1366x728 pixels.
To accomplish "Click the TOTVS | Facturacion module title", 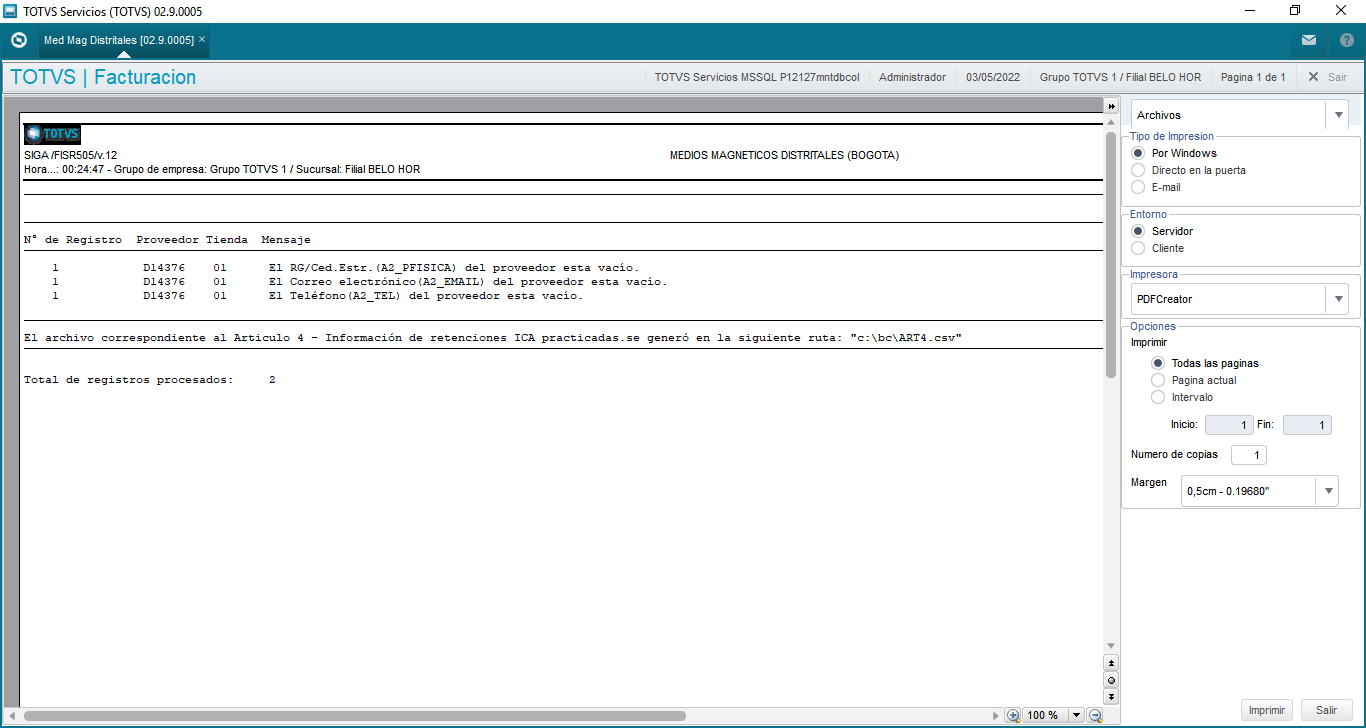I will tap(103, 77).
